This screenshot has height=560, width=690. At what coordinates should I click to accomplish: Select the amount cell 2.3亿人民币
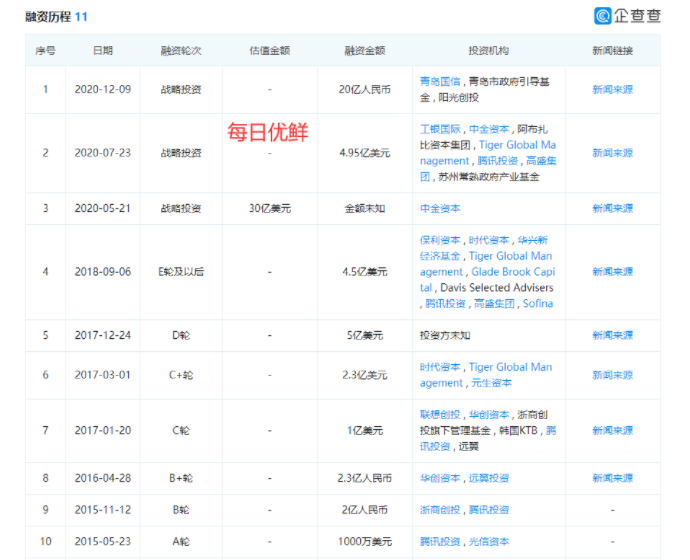(x=365, y=478)
